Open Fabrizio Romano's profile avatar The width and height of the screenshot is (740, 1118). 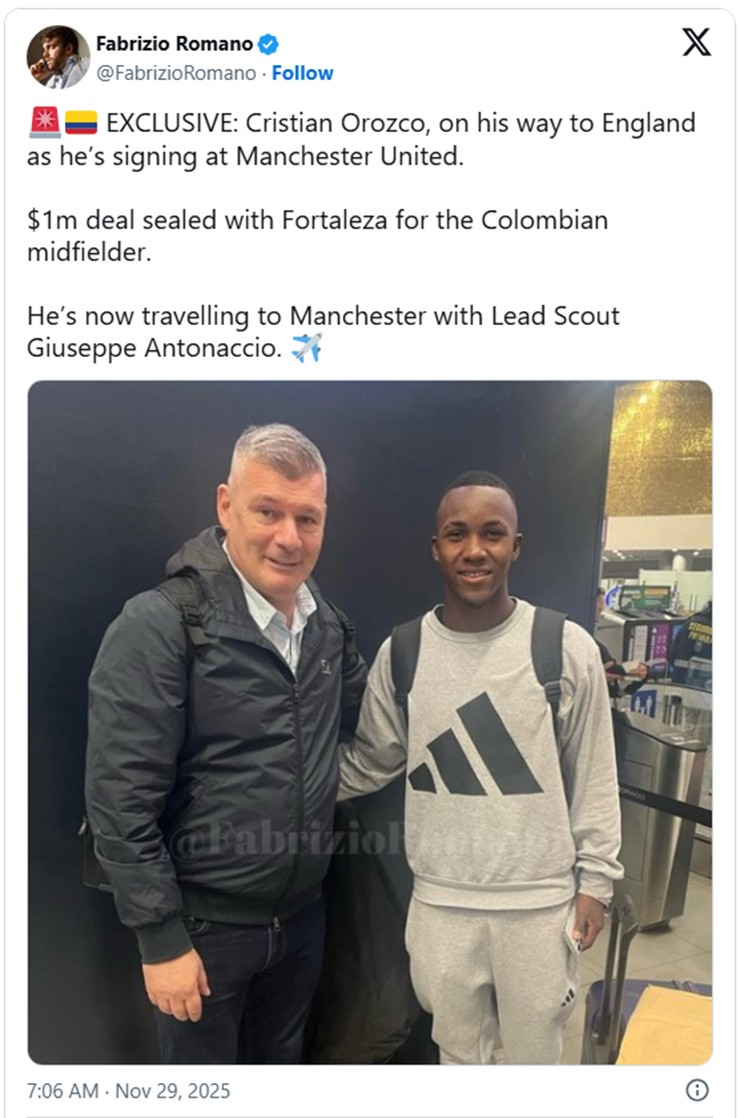click(58, 57)
